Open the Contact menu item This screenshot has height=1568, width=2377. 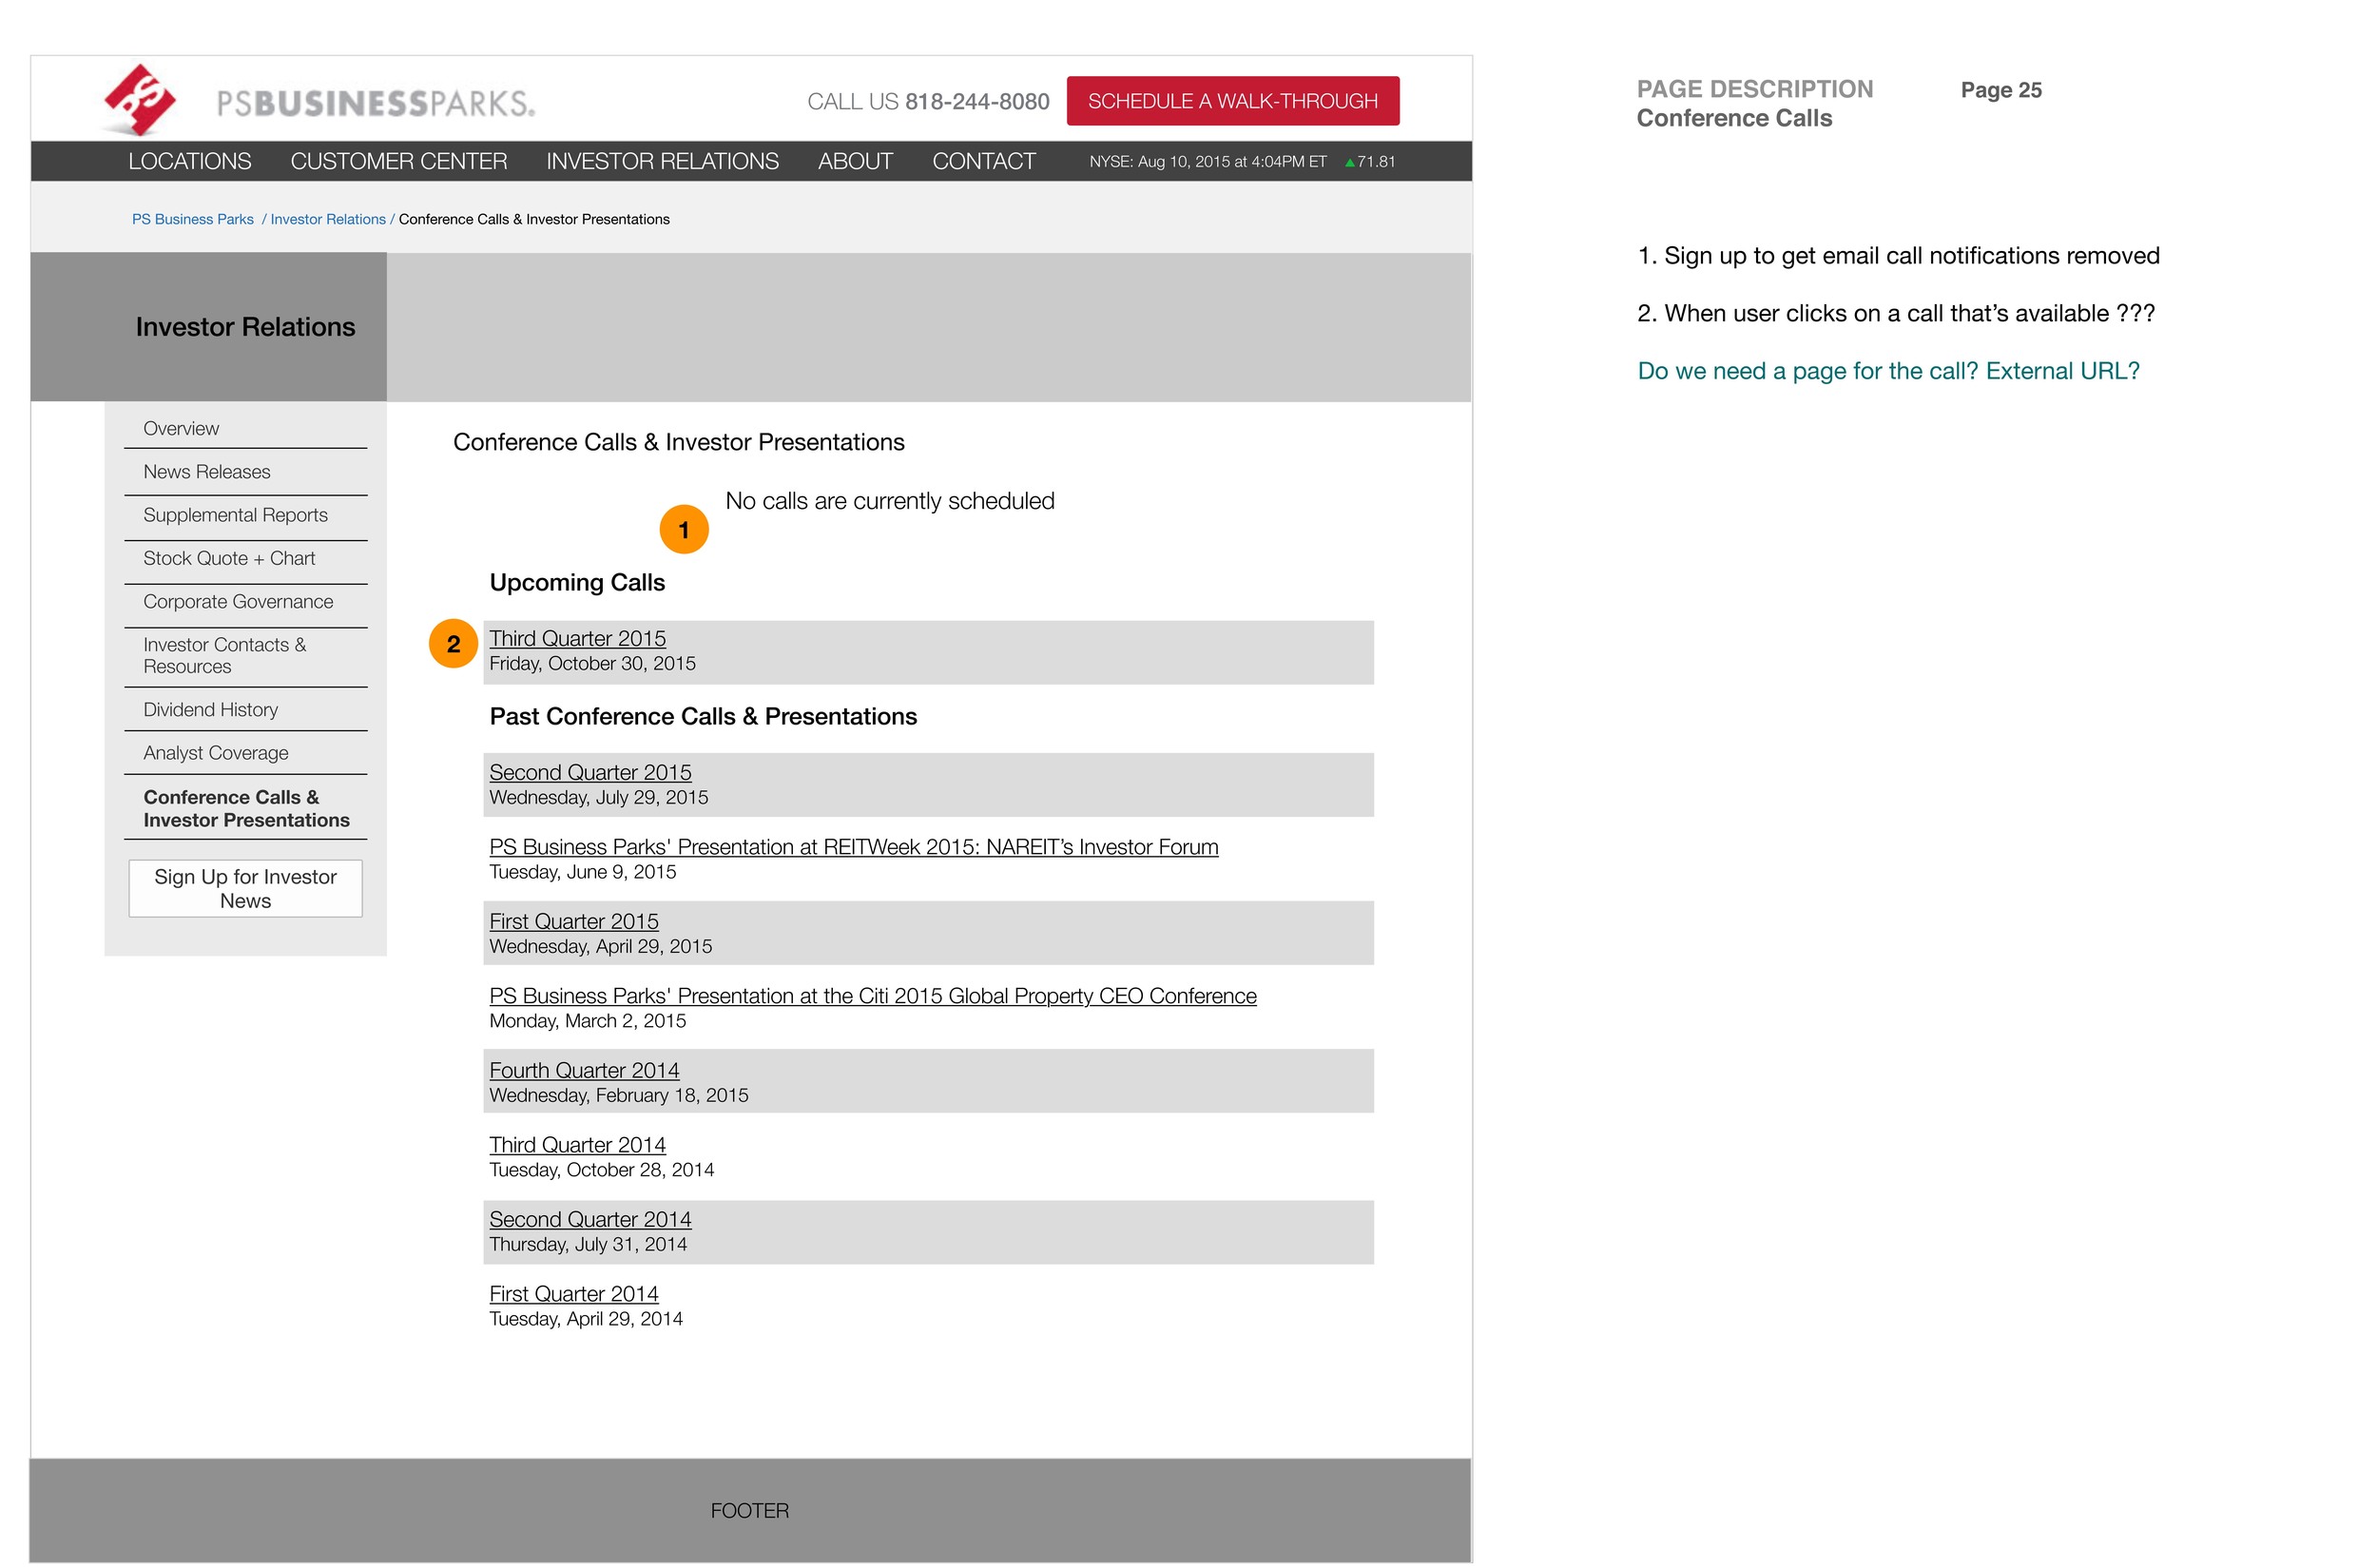[983, 161]
